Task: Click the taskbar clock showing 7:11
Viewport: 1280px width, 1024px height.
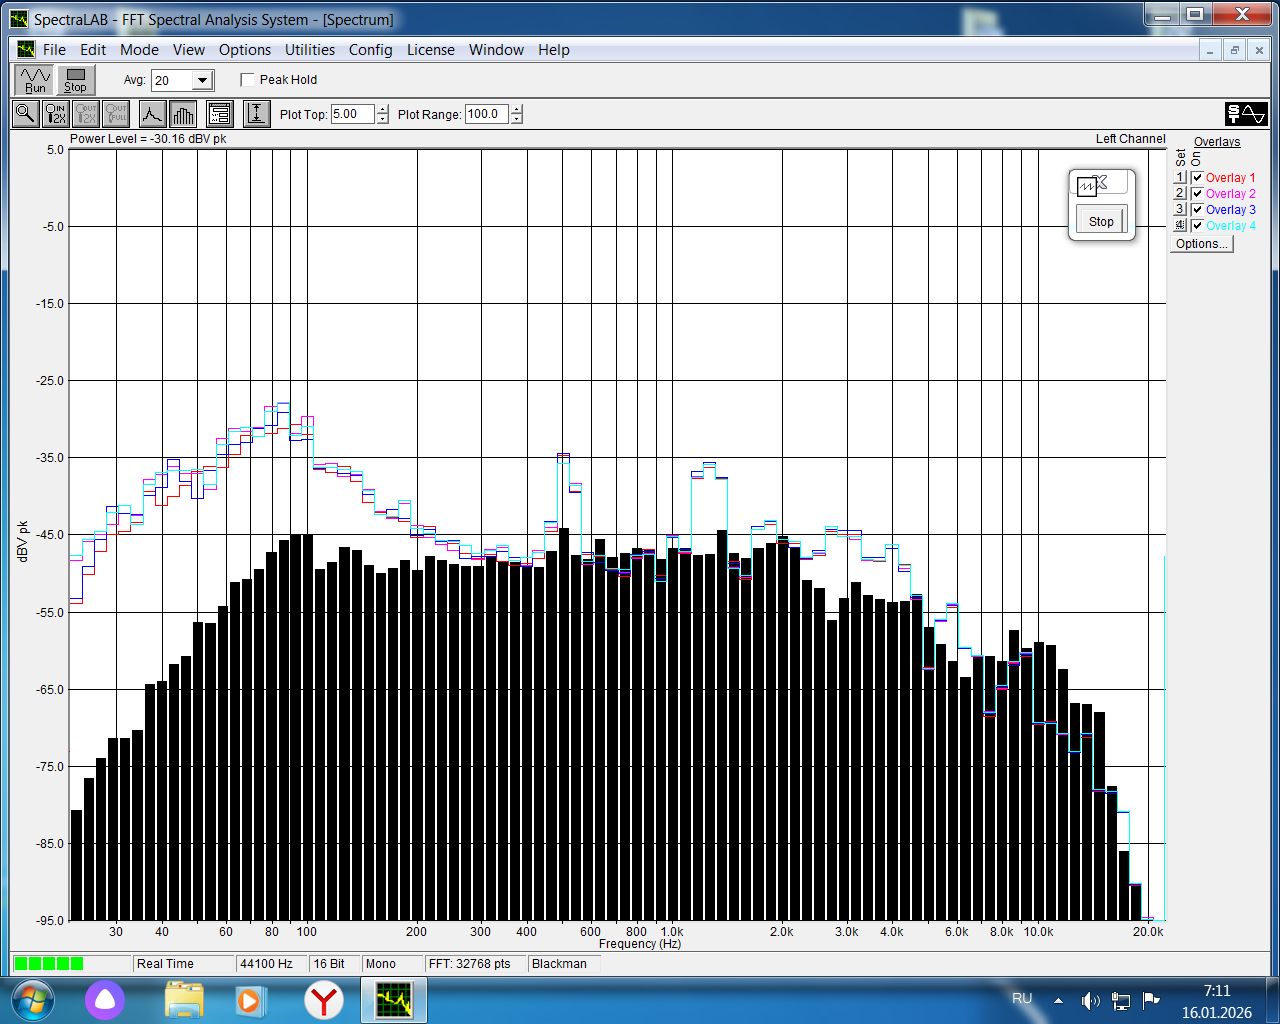Action: click(x=1217, y=1001)
